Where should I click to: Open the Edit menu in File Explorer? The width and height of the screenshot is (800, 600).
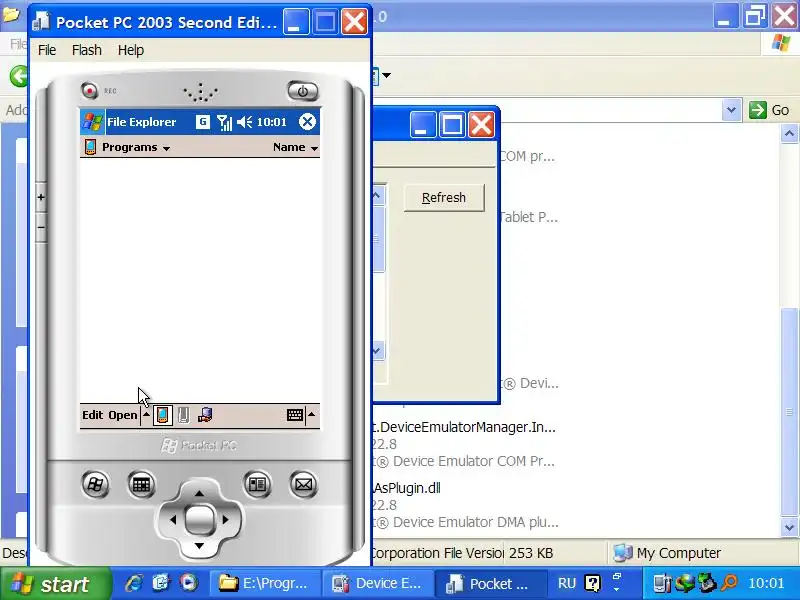click(93, 415)
